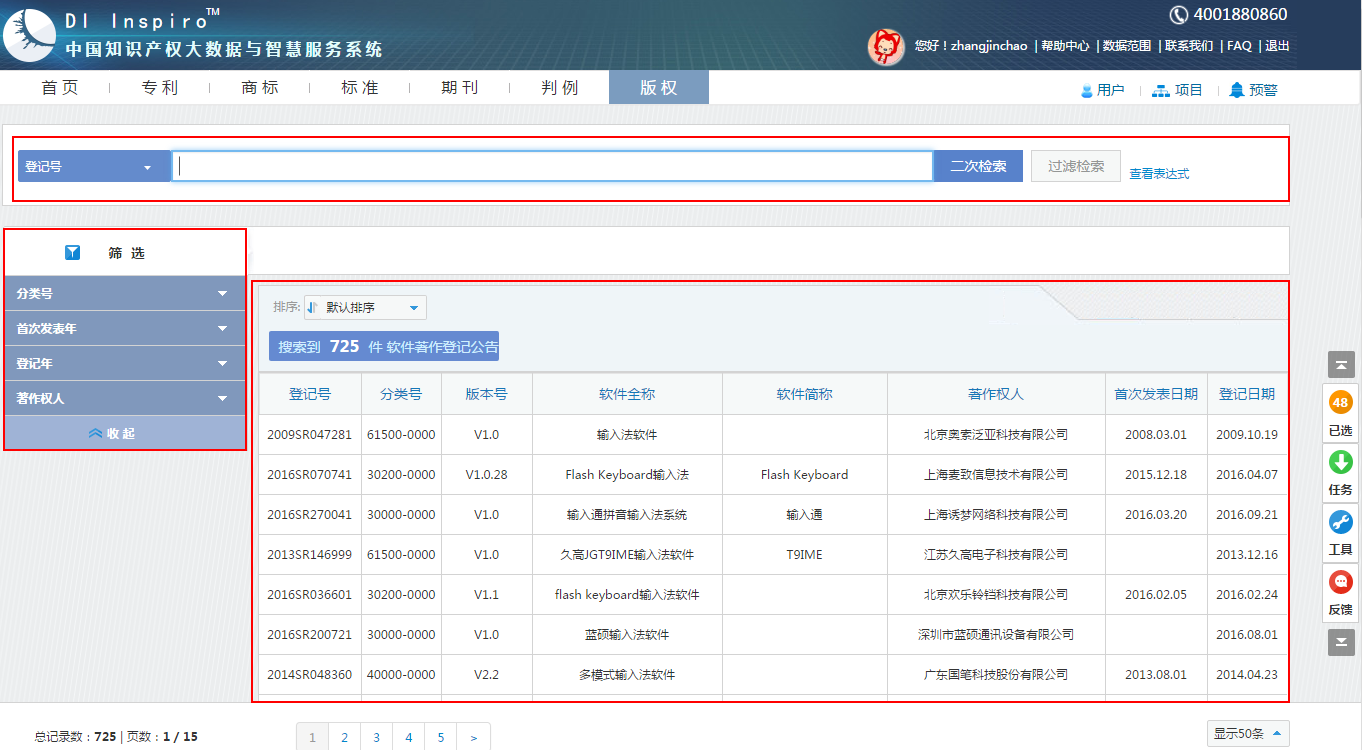Switch to the 商标 navigation tab

pyautogui.click(x=260, y=88)
